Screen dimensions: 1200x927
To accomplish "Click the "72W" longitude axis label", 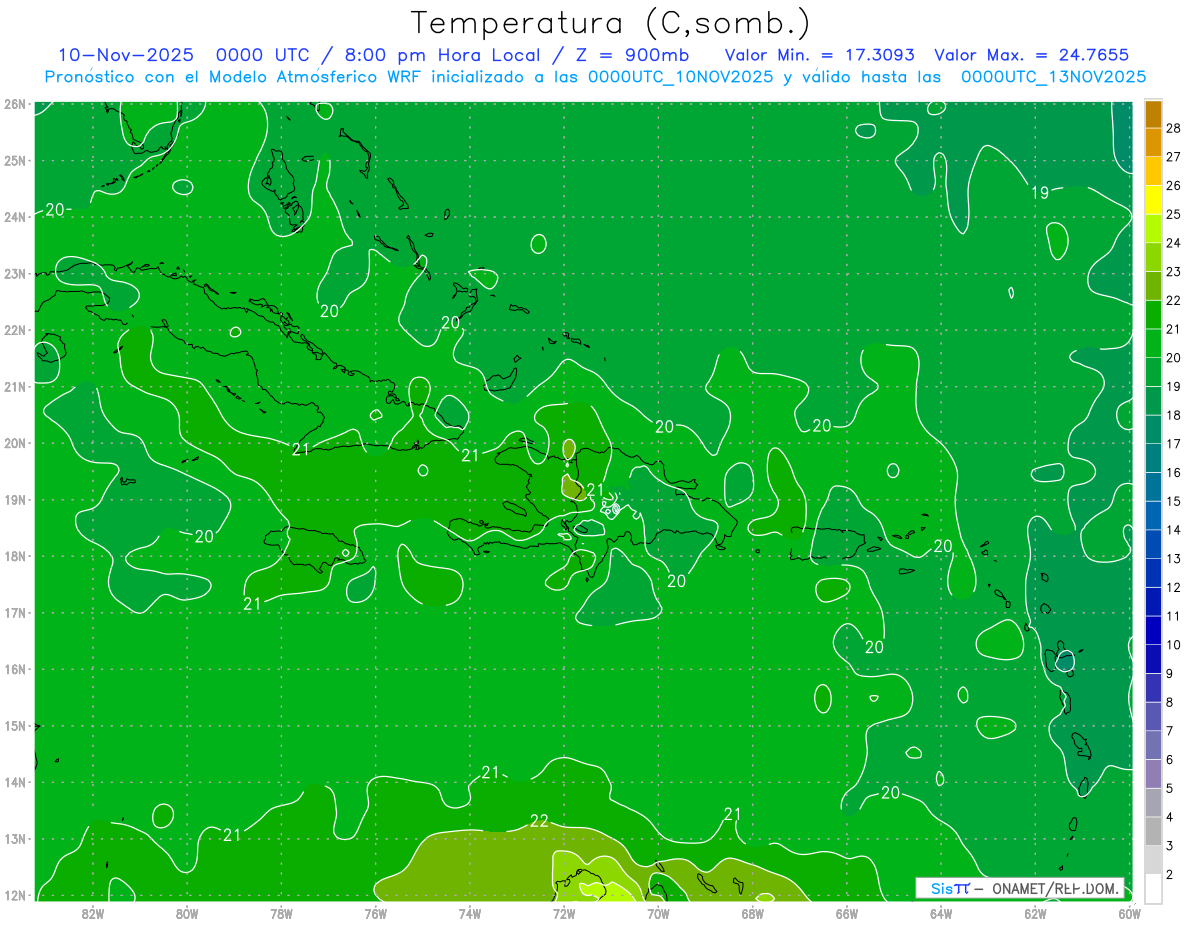I will (564, 913).
